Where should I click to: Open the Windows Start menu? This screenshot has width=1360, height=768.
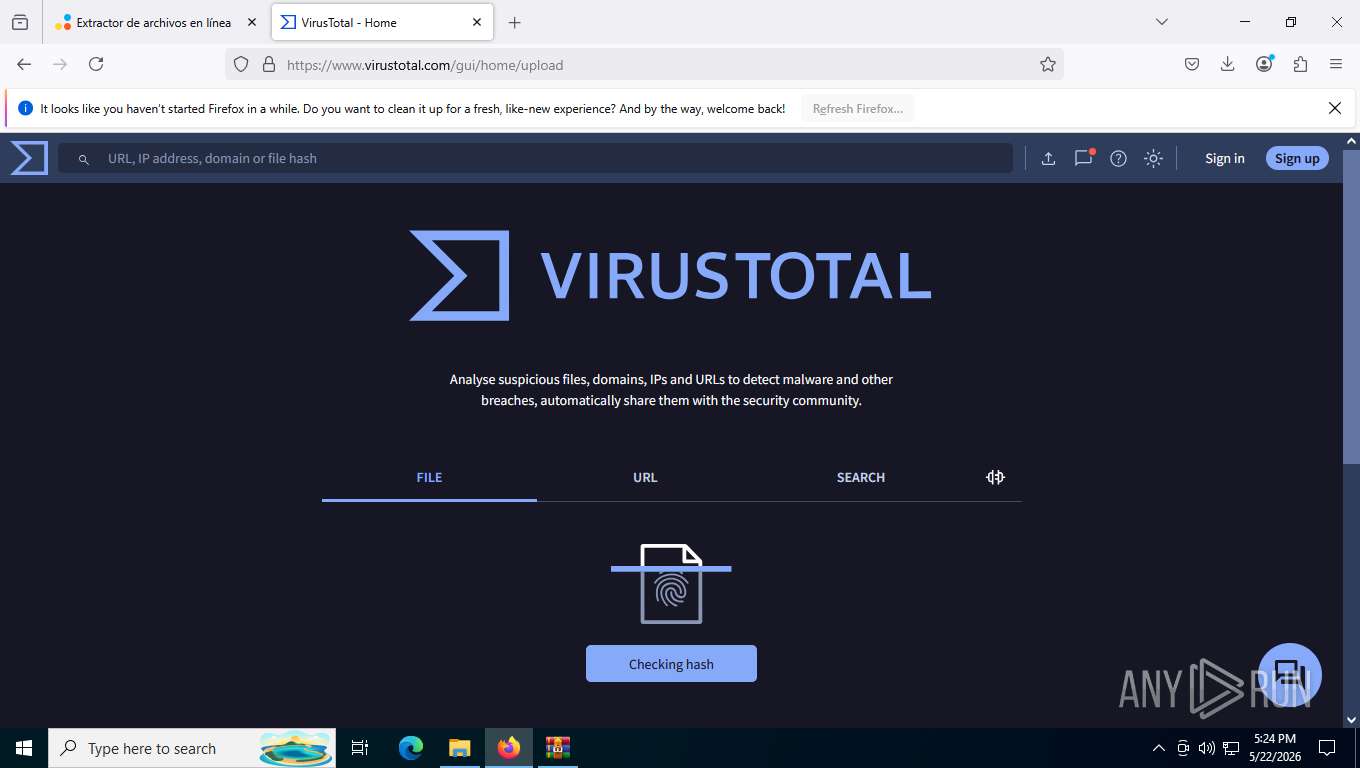click(24, 748)
